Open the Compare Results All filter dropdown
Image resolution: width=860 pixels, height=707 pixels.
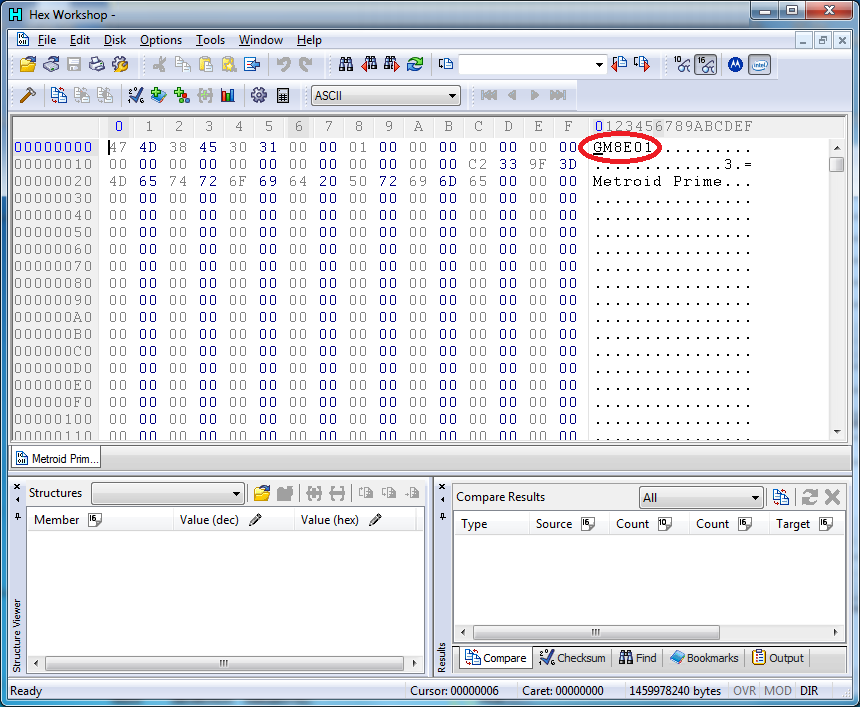[x=701, y=497]
